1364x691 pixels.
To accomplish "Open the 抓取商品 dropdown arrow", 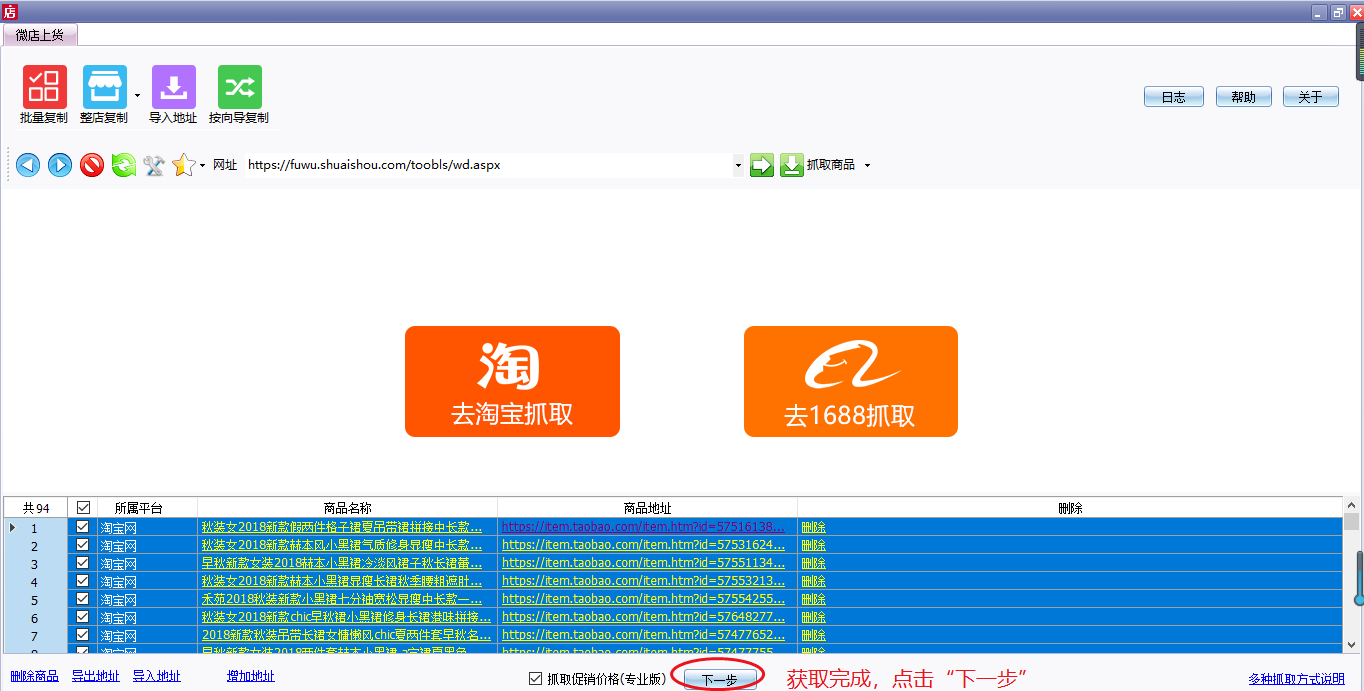I will (867, 166).
